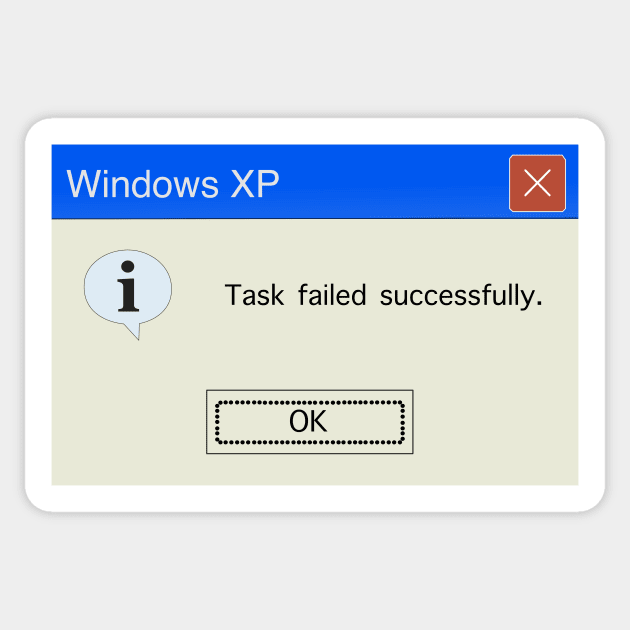
Task: Click the empty blue title bar area
Action: coord(394,182)
